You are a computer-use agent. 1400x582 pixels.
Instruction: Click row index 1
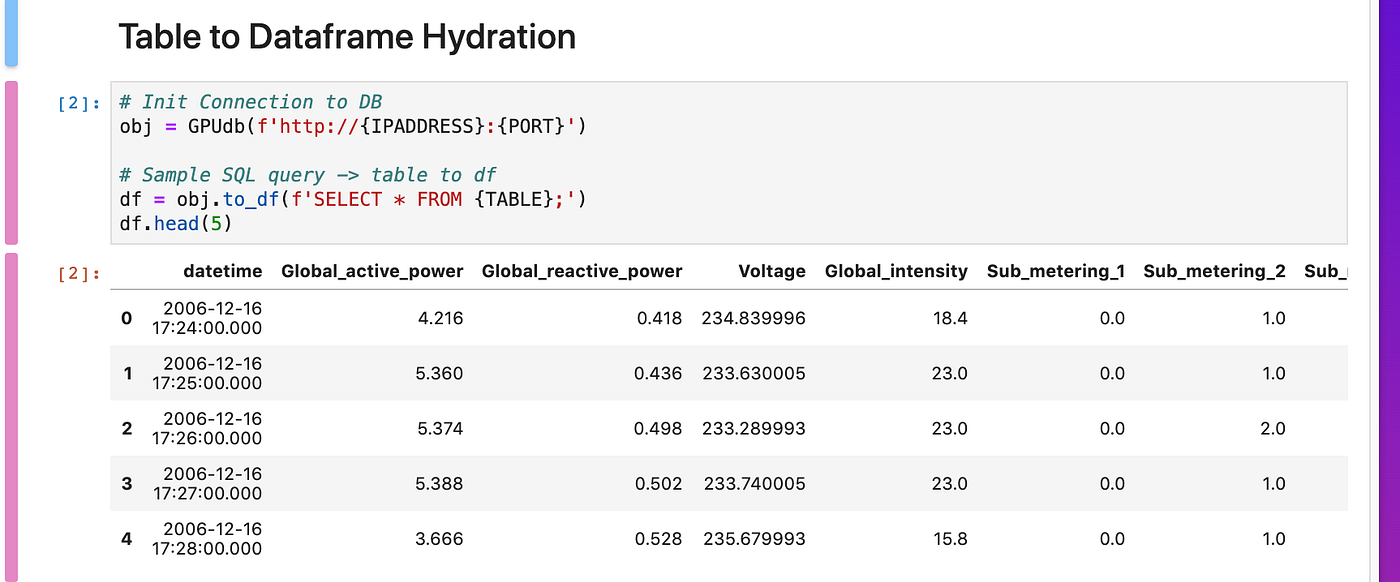[x=127, y=373]
